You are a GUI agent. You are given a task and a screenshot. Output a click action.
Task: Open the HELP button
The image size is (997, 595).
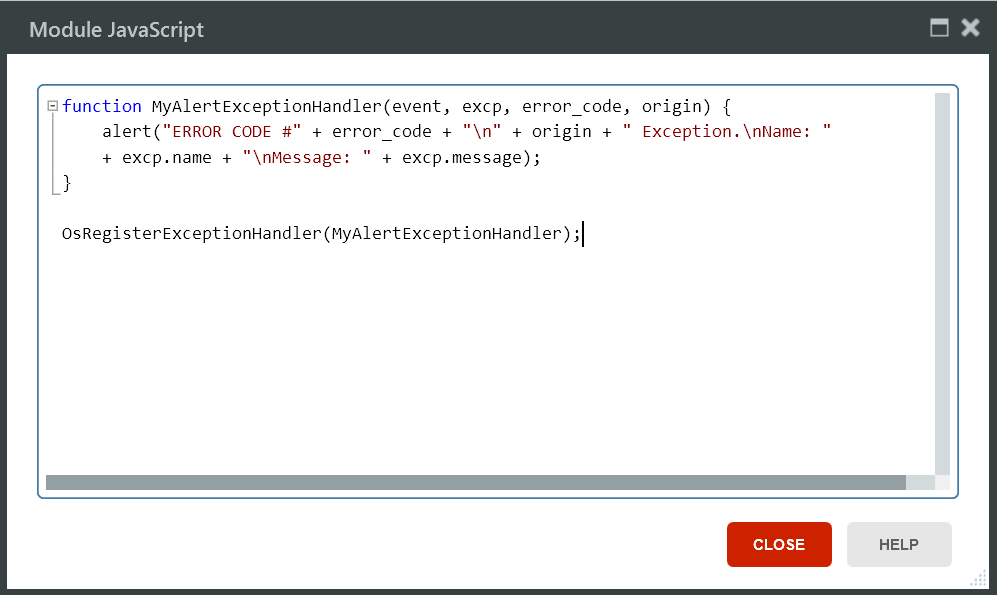tap(898, 545)
